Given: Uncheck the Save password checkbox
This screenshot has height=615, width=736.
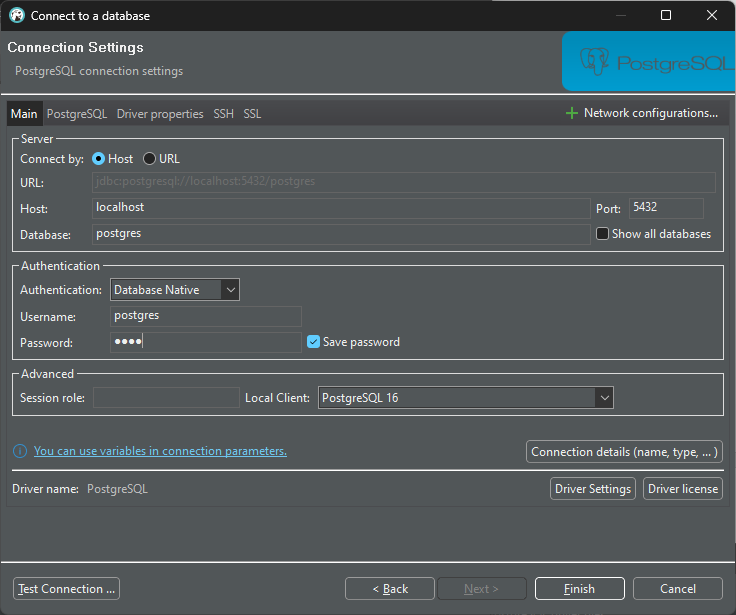Looking at the screenshot, I should pos(313,342).
